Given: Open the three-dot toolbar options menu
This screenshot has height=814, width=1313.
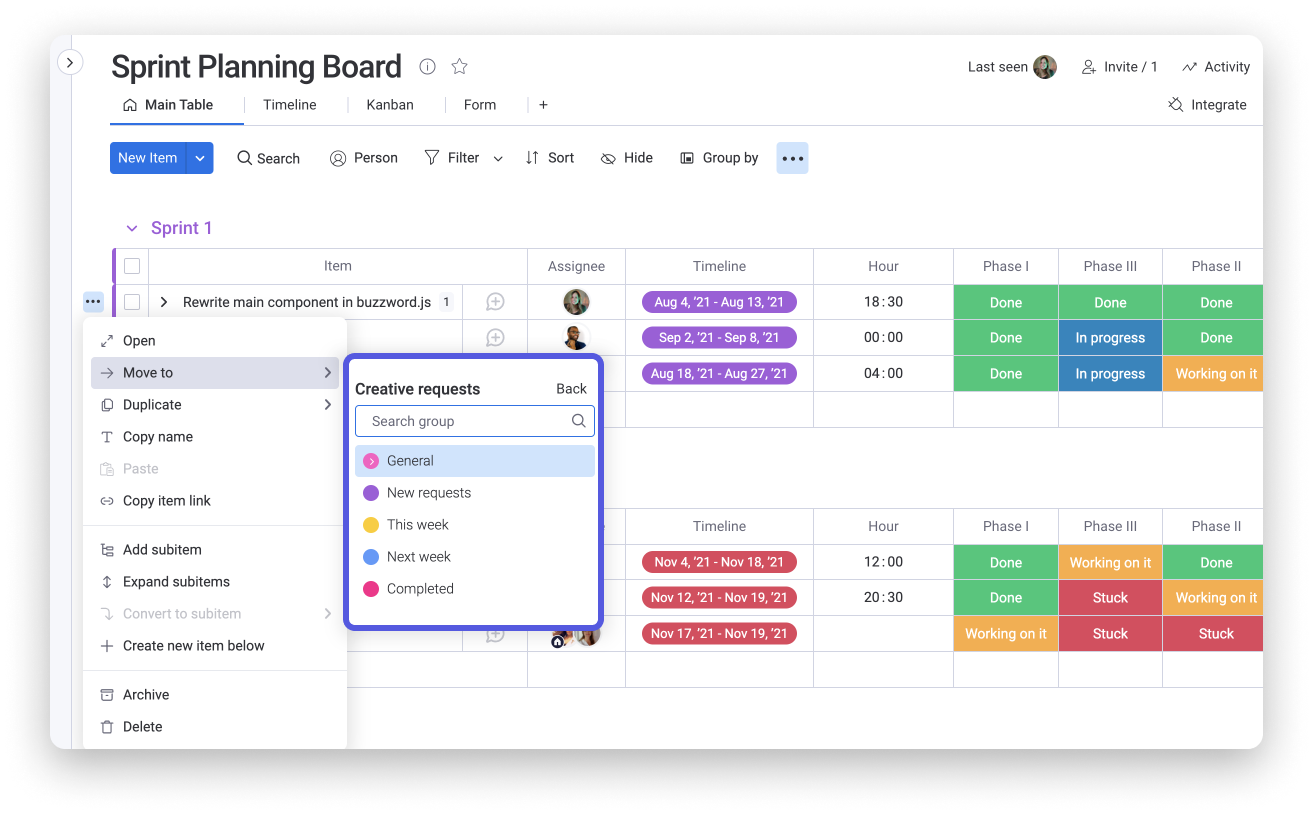Looking at the screenshot, I should (792, 158).
